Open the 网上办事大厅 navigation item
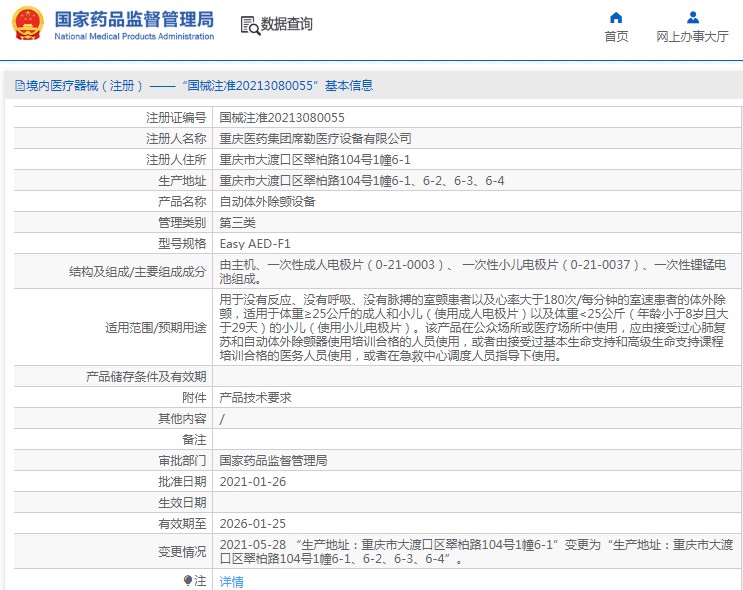Viewport: 743px width, 590px height. click(692, 37)
